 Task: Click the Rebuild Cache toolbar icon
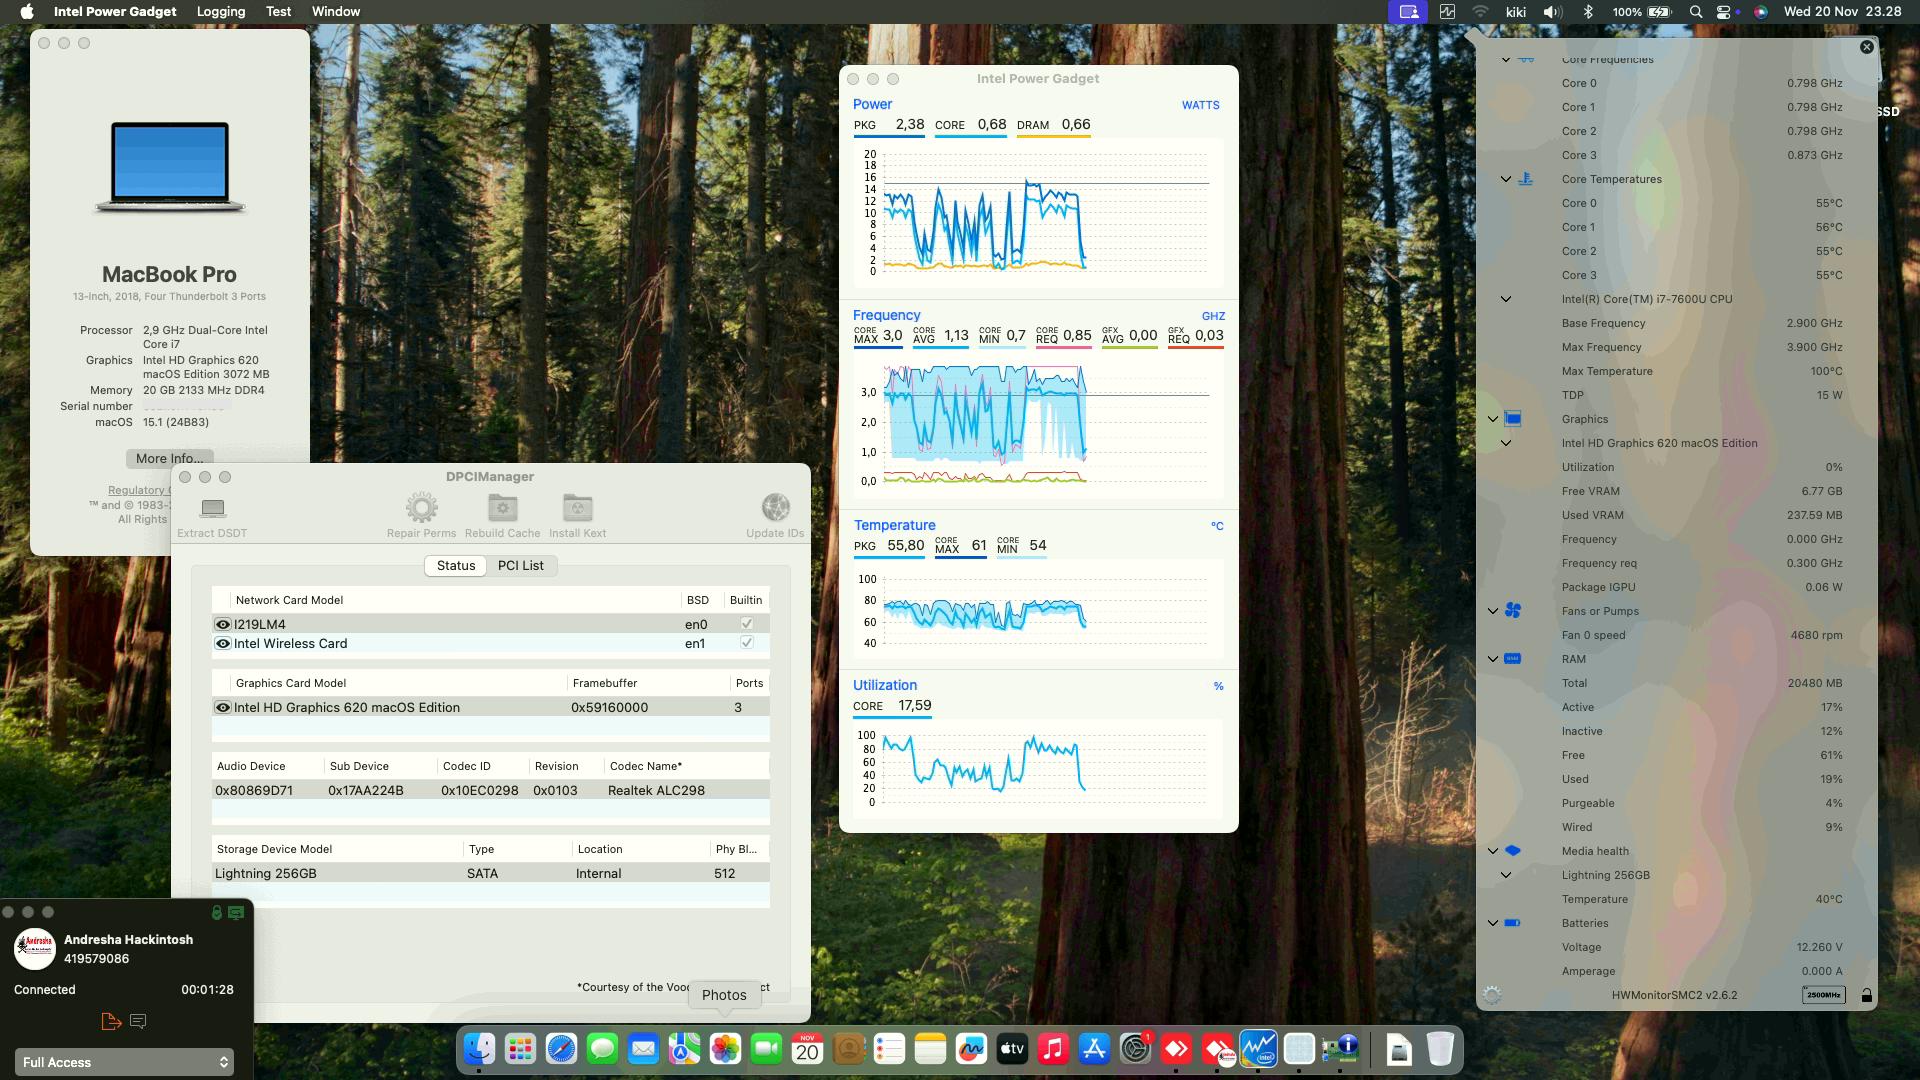502,508
